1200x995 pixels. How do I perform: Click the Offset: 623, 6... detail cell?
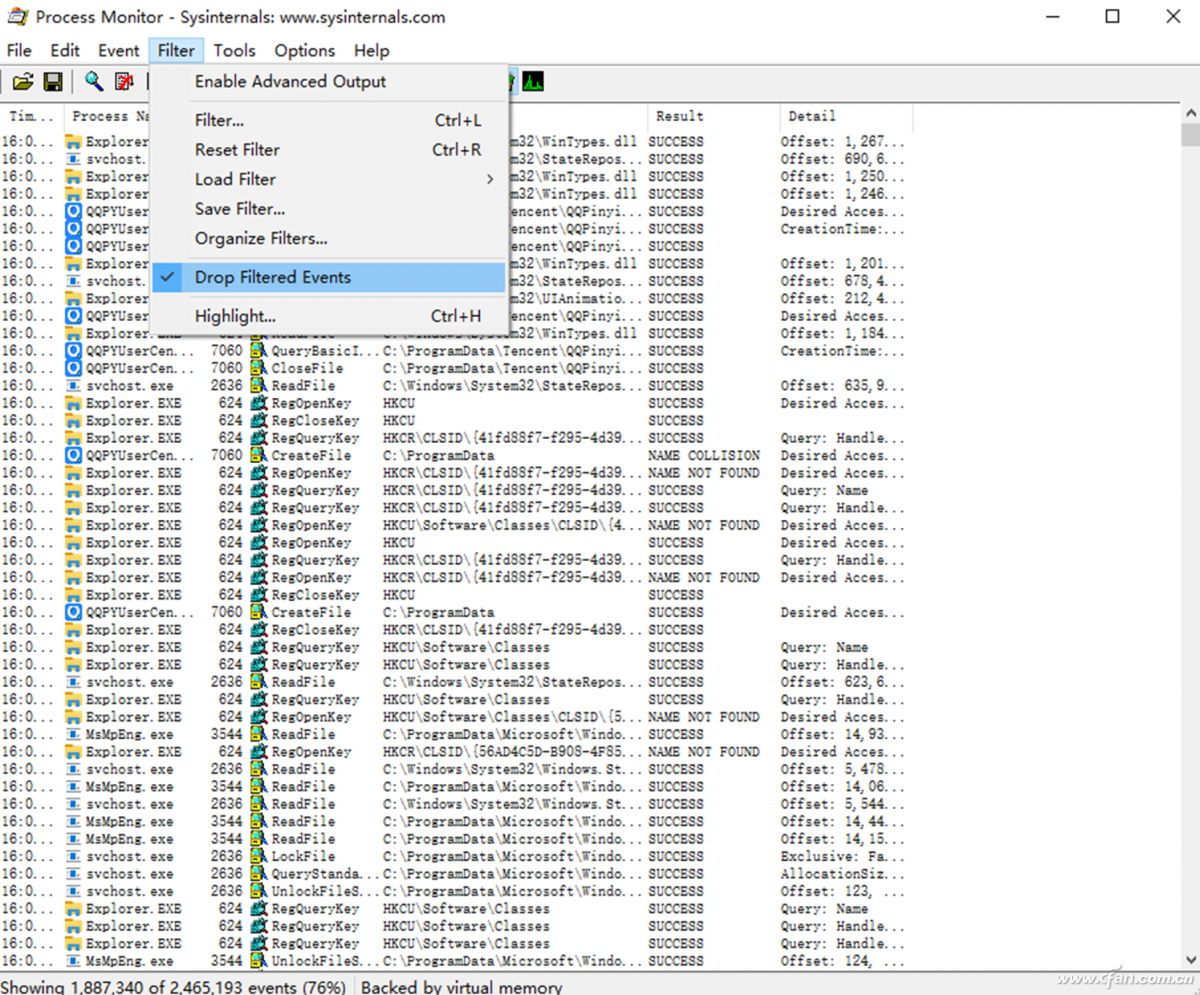[x=843, y=682]
